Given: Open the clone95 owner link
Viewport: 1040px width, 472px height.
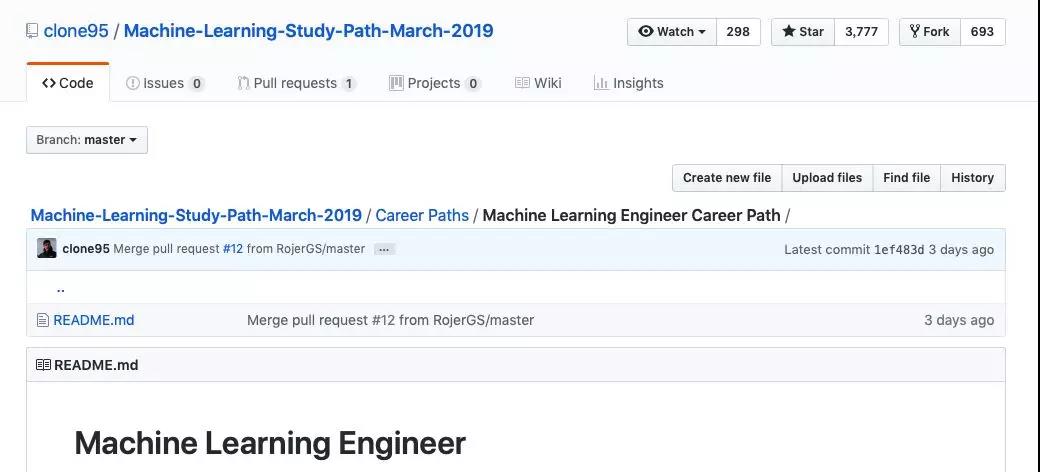Looking at the screenshot, I should tap(76, 31).
